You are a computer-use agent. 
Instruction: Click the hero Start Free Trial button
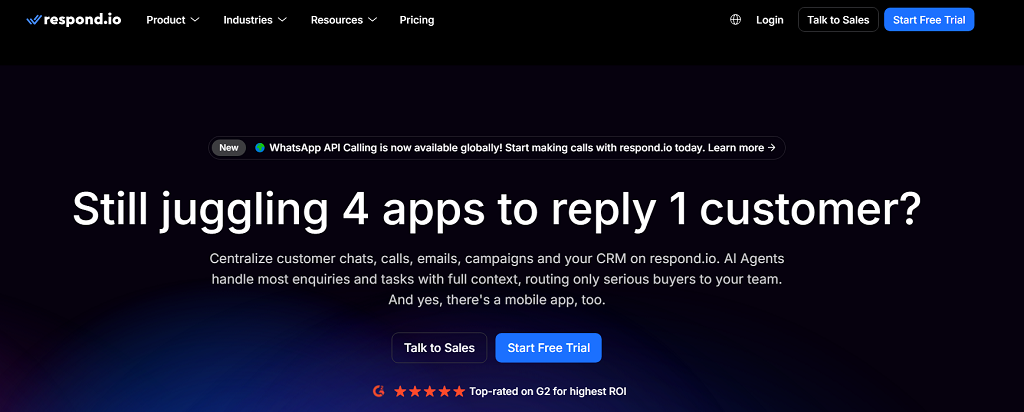[548, 348]
